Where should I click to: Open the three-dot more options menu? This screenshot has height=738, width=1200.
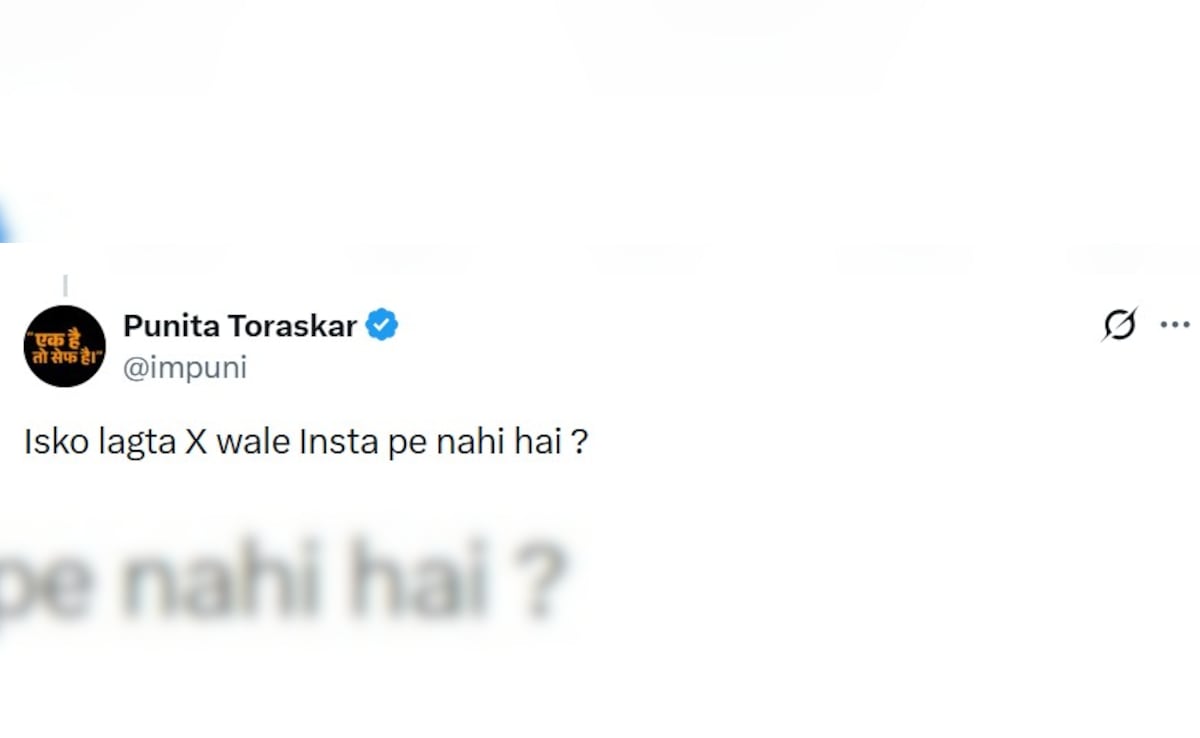(x=1175, y=325)
